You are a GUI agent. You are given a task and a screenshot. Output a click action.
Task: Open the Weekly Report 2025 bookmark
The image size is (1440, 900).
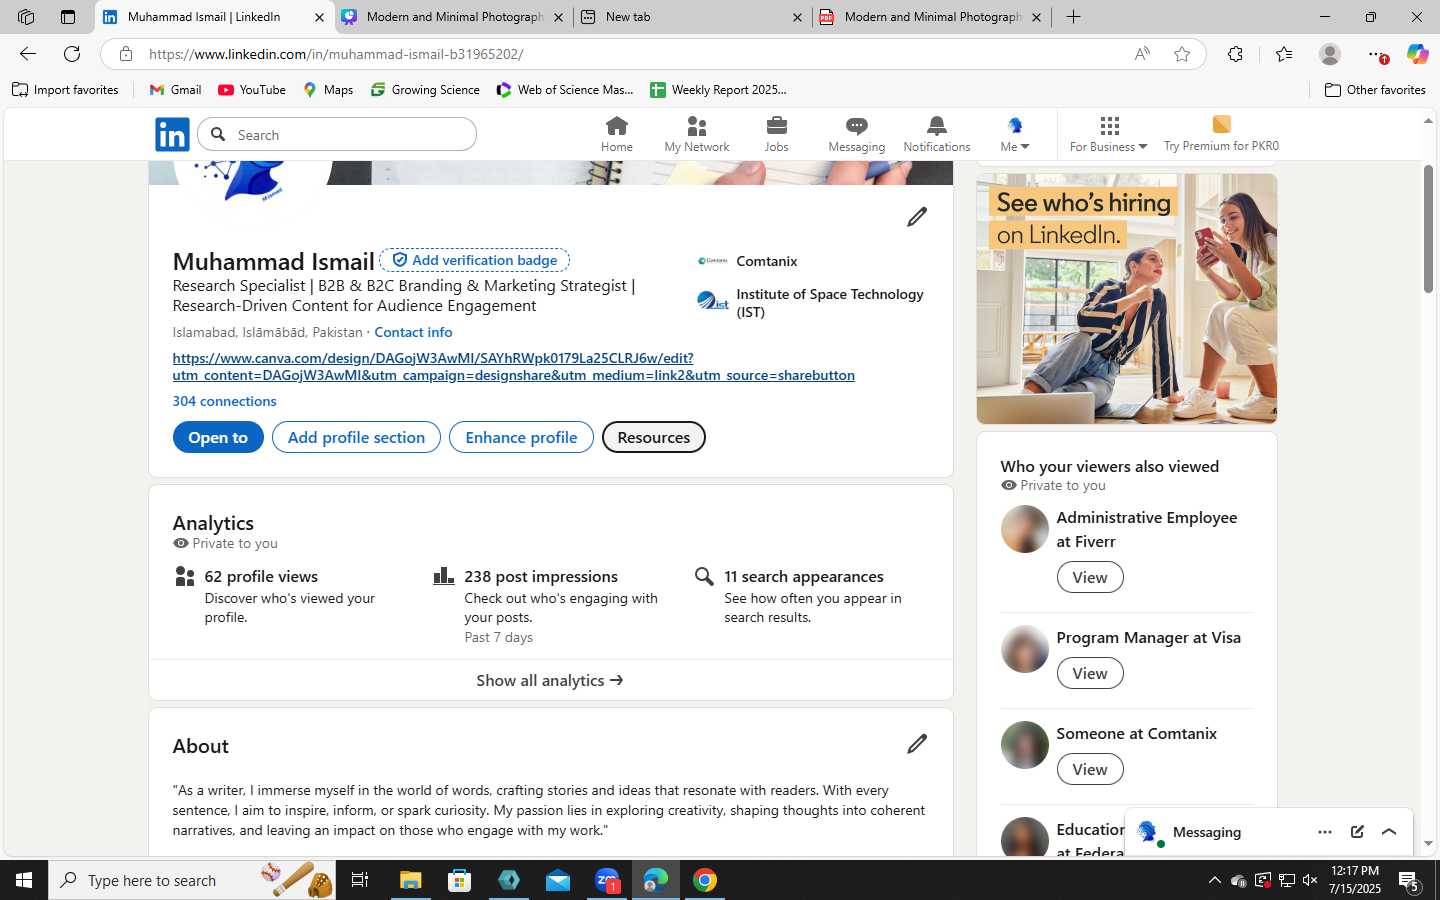(718, 90)
